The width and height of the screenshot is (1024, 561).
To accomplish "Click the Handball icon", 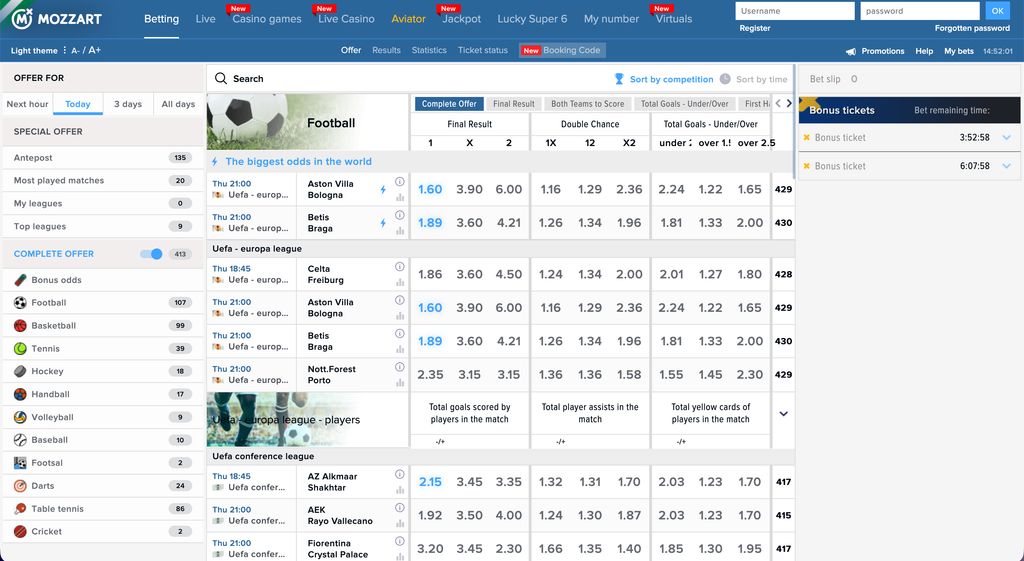I will pos(20,394).
